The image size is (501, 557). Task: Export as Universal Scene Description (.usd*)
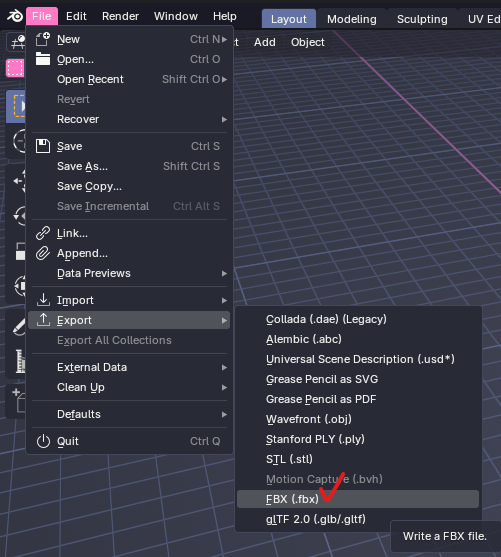click(x=358, y=359)
